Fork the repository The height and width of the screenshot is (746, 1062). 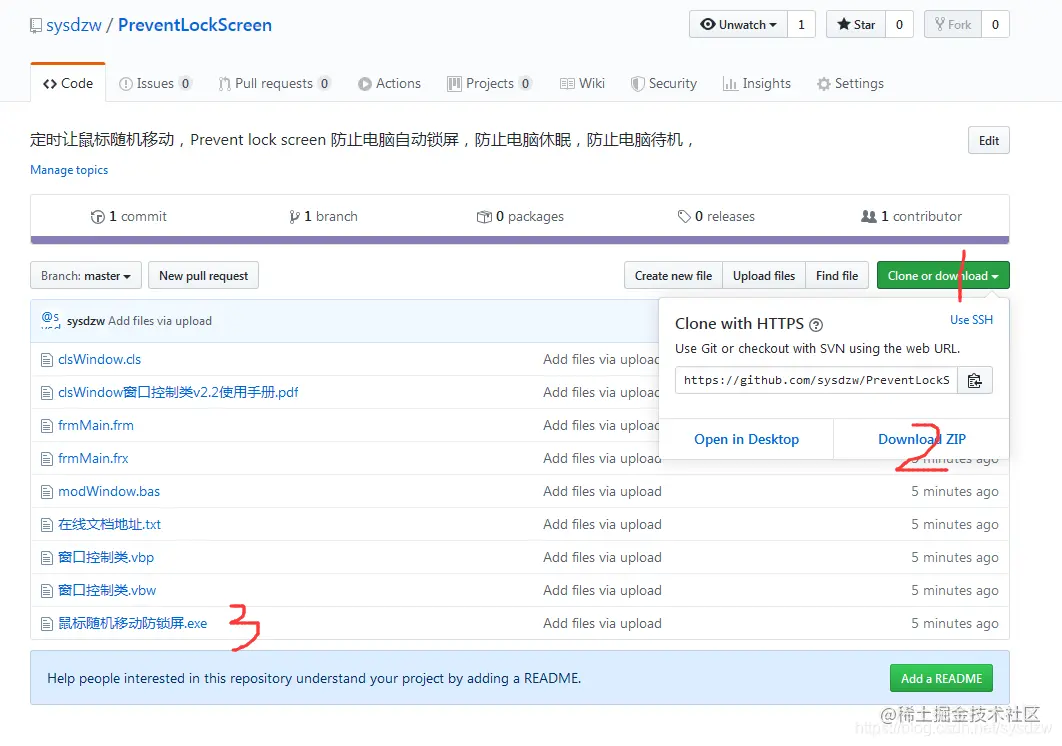953,24
